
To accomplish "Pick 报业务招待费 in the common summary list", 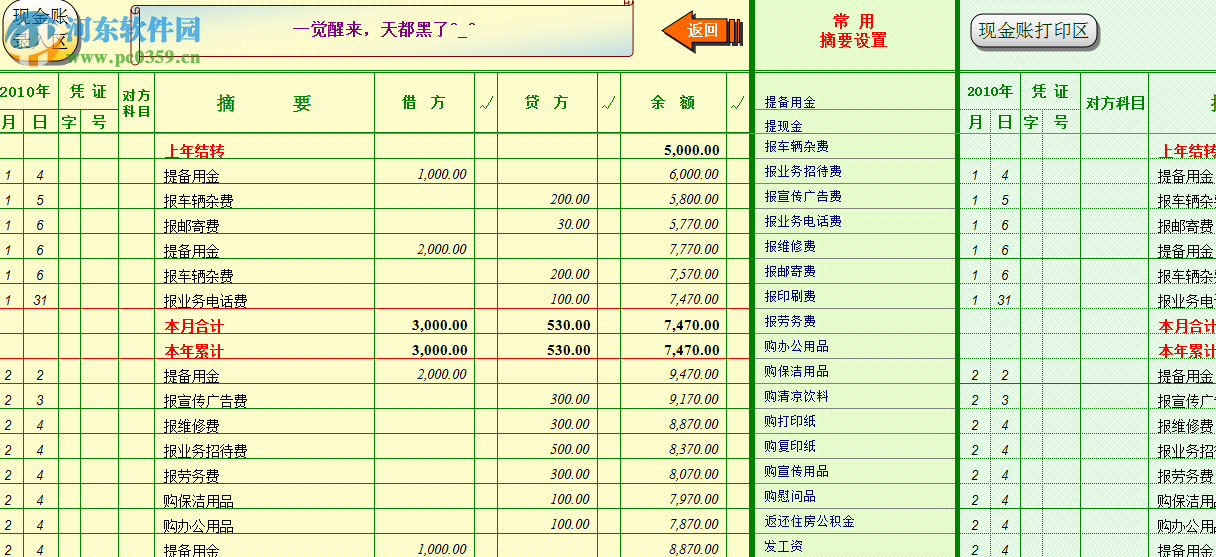I will pos(803,172).
